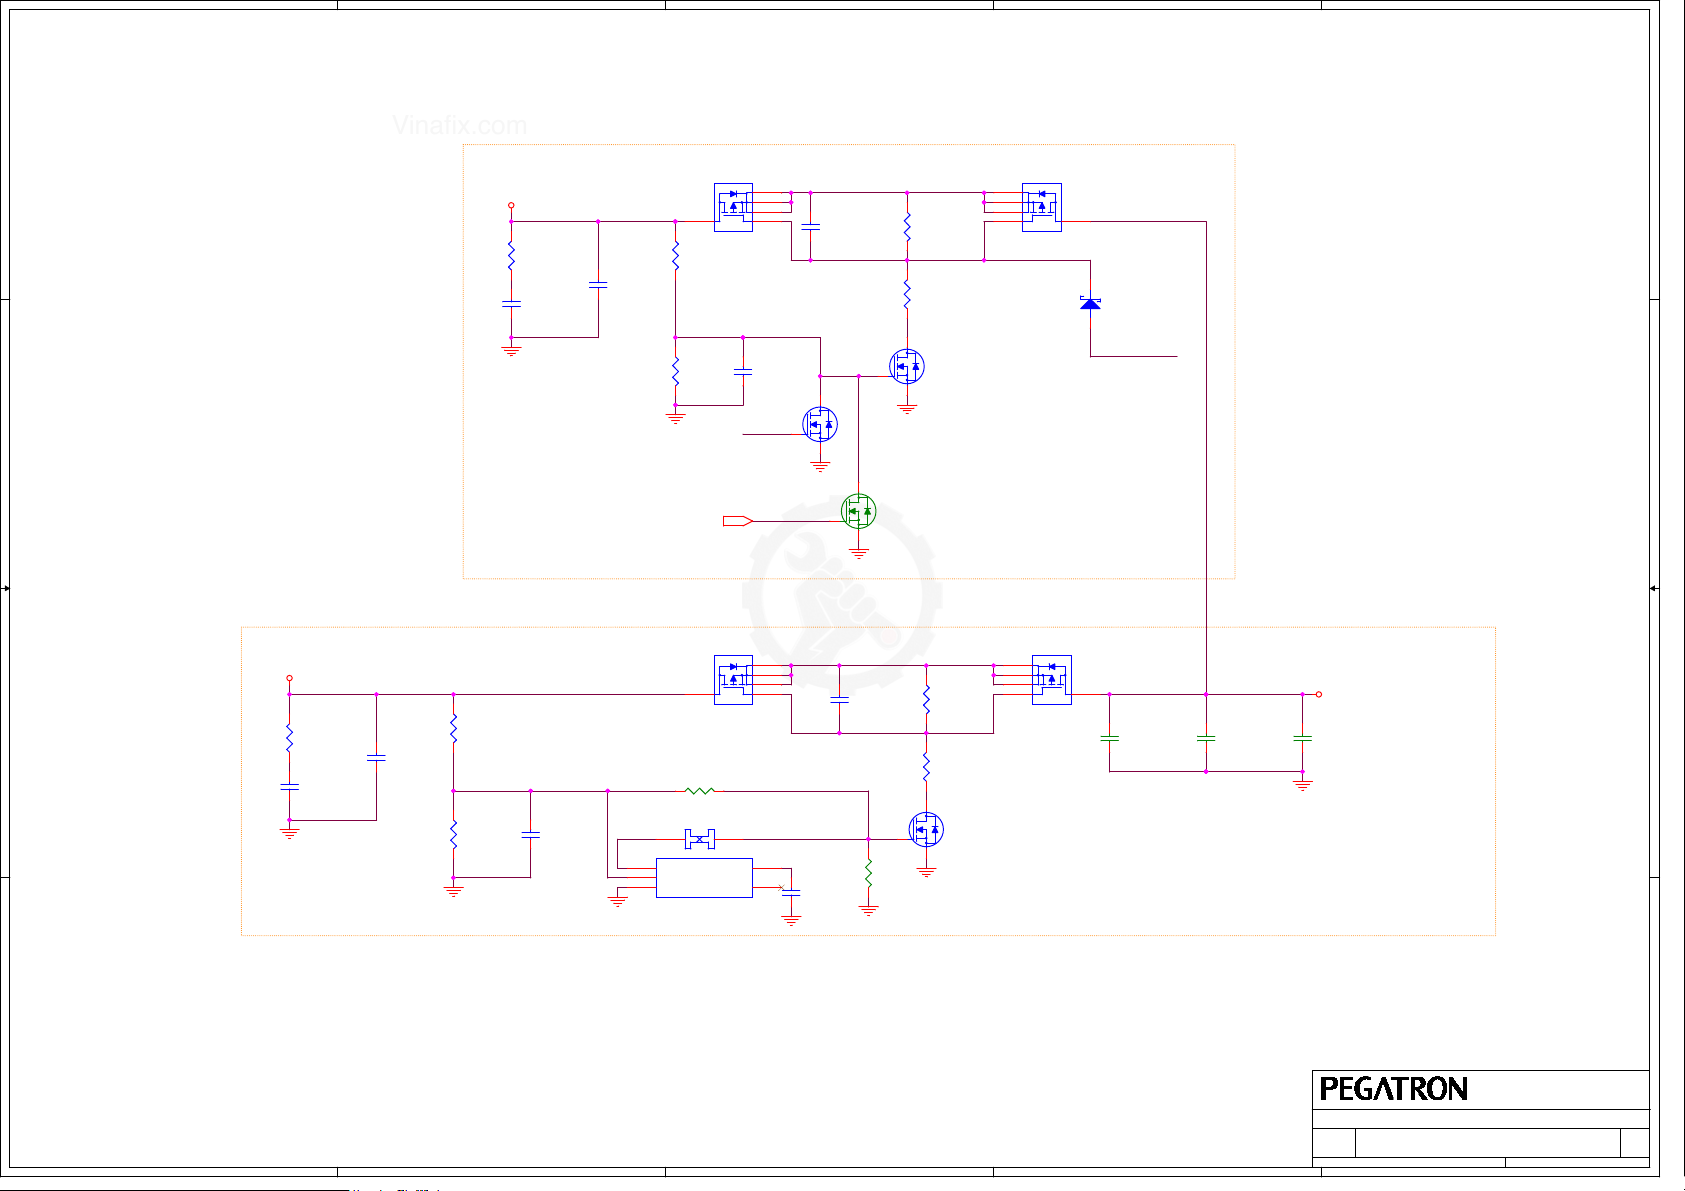
Task: Click the ground symbol beneath the green MOSFET
Action: 858,553
